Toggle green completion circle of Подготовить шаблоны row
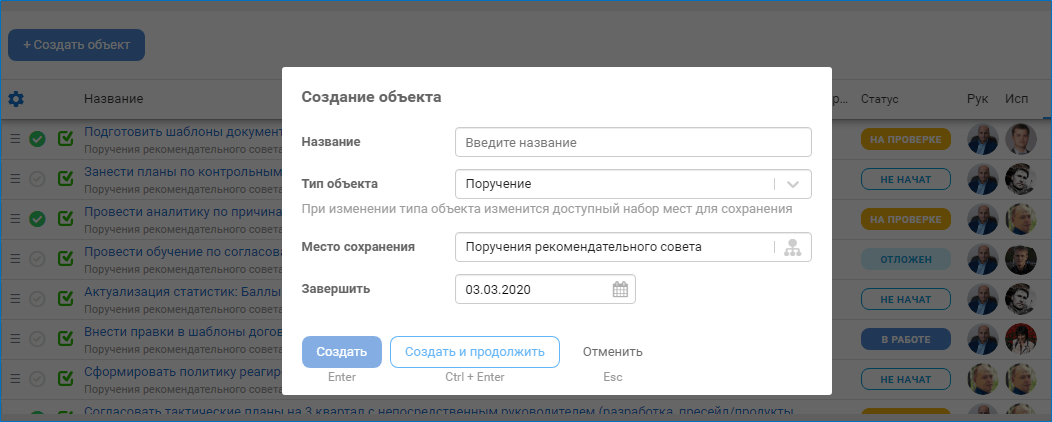This screenshot has height=422, width=1052. click(38, 139)
